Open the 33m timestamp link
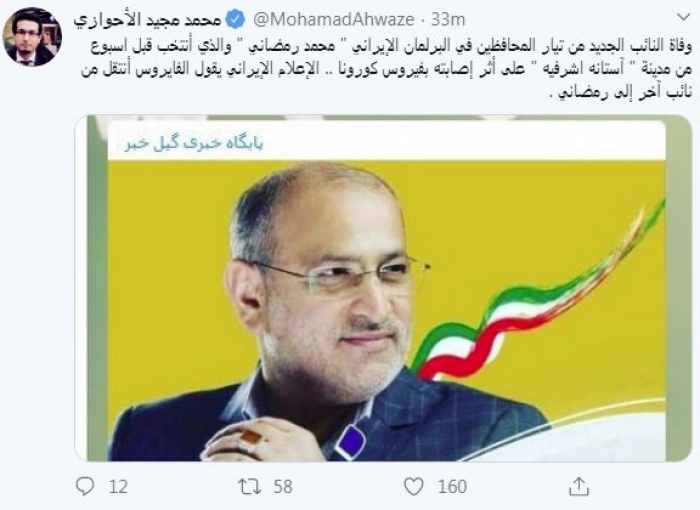Image resolution: width=700 pixels, height=510 pixels. tap(447, 20)
